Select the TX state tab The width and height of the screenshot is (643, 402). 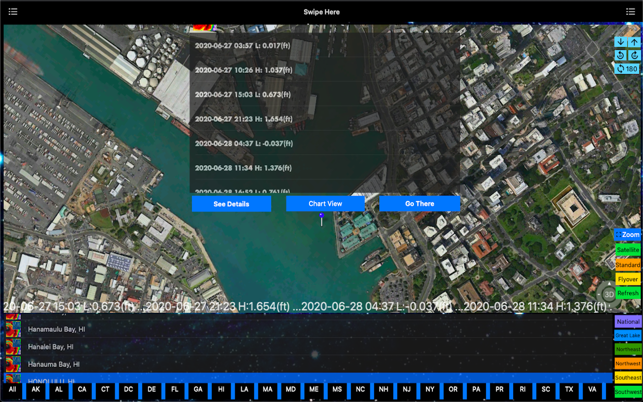569,390
